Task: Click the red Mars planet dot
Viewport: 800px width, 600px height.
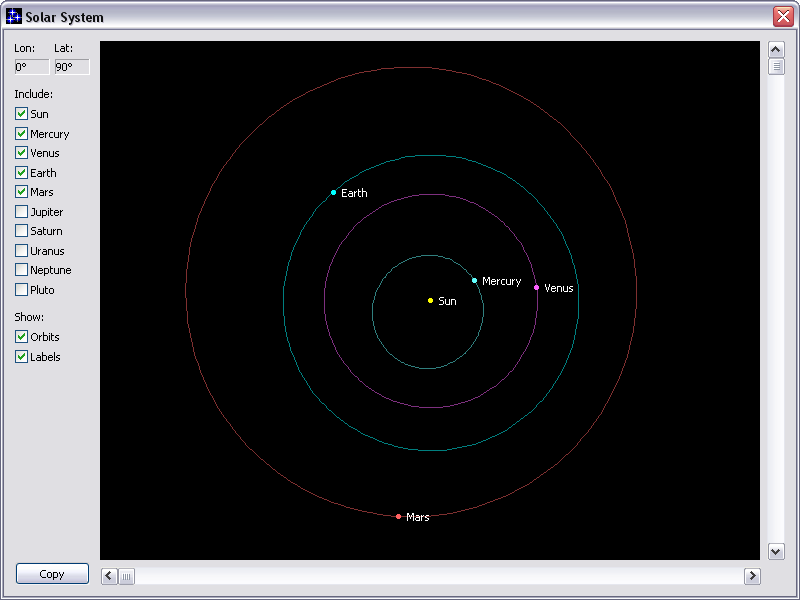Action: (398, 516)
